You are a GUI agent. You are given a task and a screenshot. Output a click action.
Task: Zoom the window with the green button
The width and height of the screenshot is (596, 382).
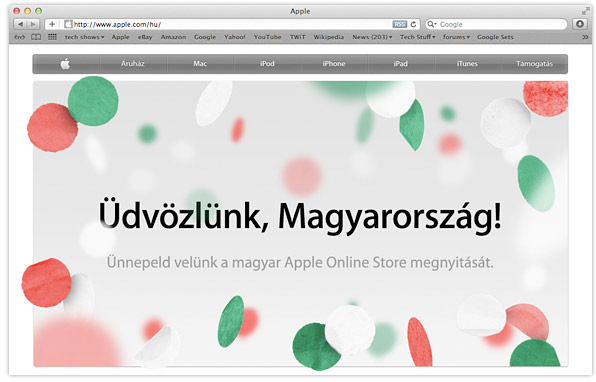(x=38, y=11)
